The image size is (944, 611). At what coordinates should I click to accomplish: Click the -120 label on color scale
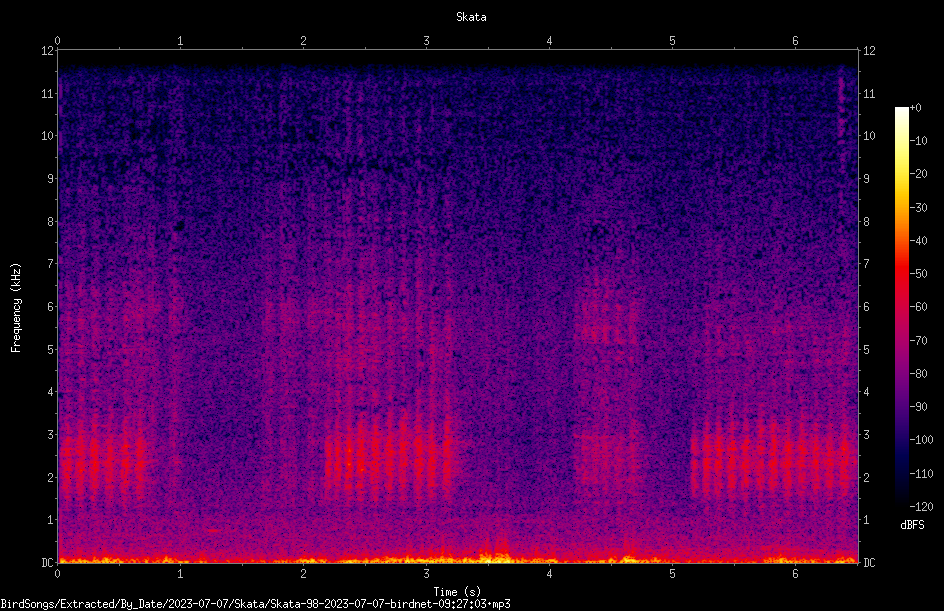[921, 506]
